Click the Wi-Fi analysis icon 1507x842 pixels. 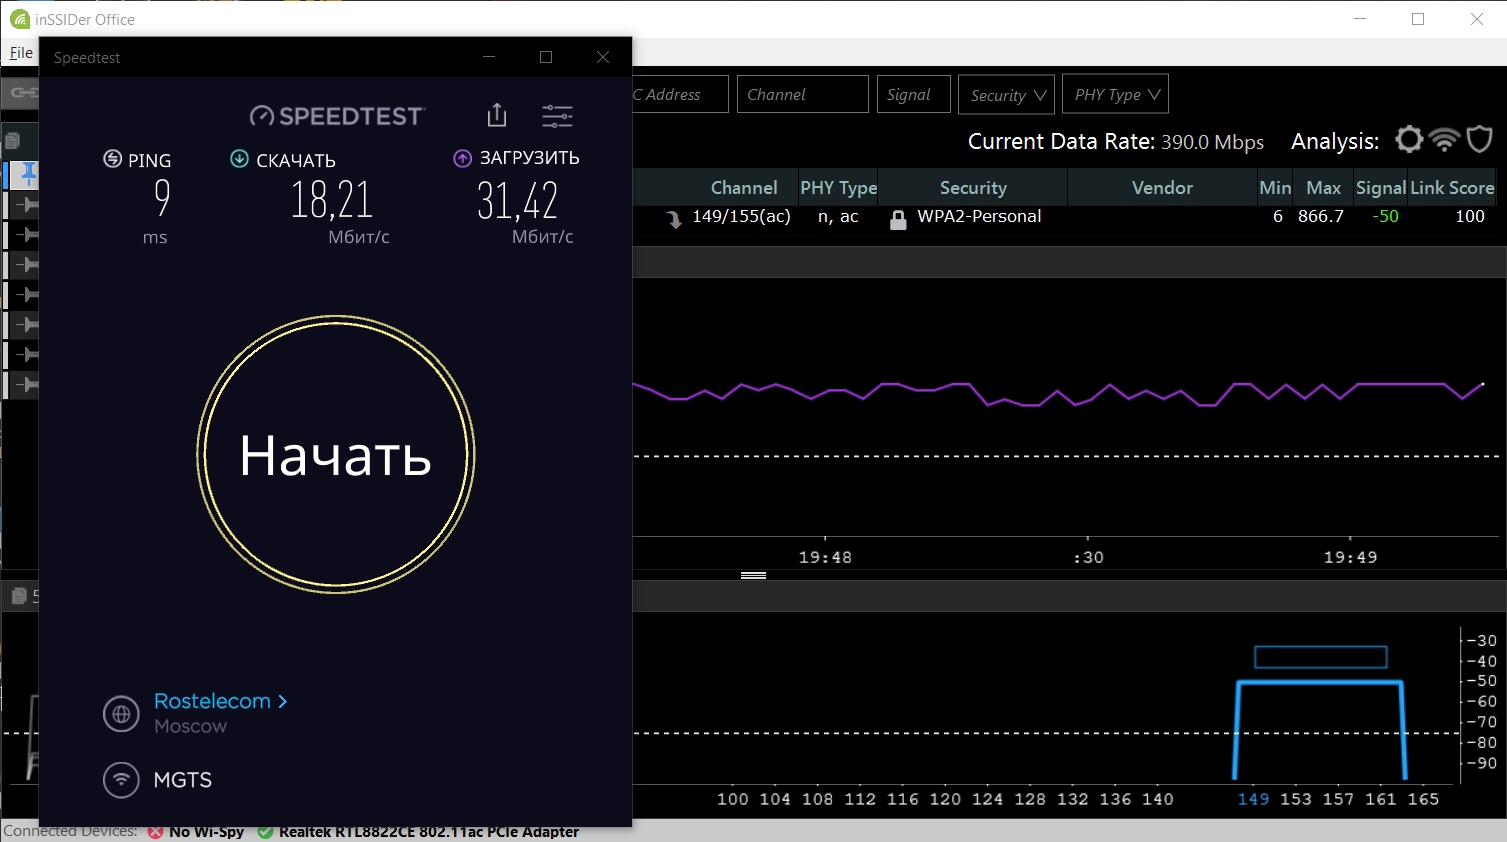(1444, 140)
